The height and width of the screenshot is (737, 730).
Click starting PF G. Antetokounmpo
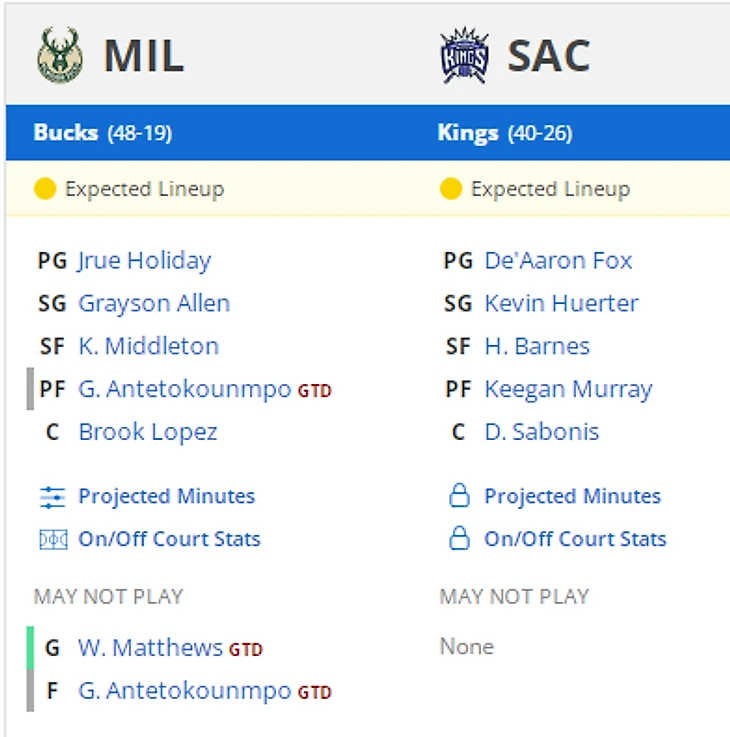[x=184, y=389]
